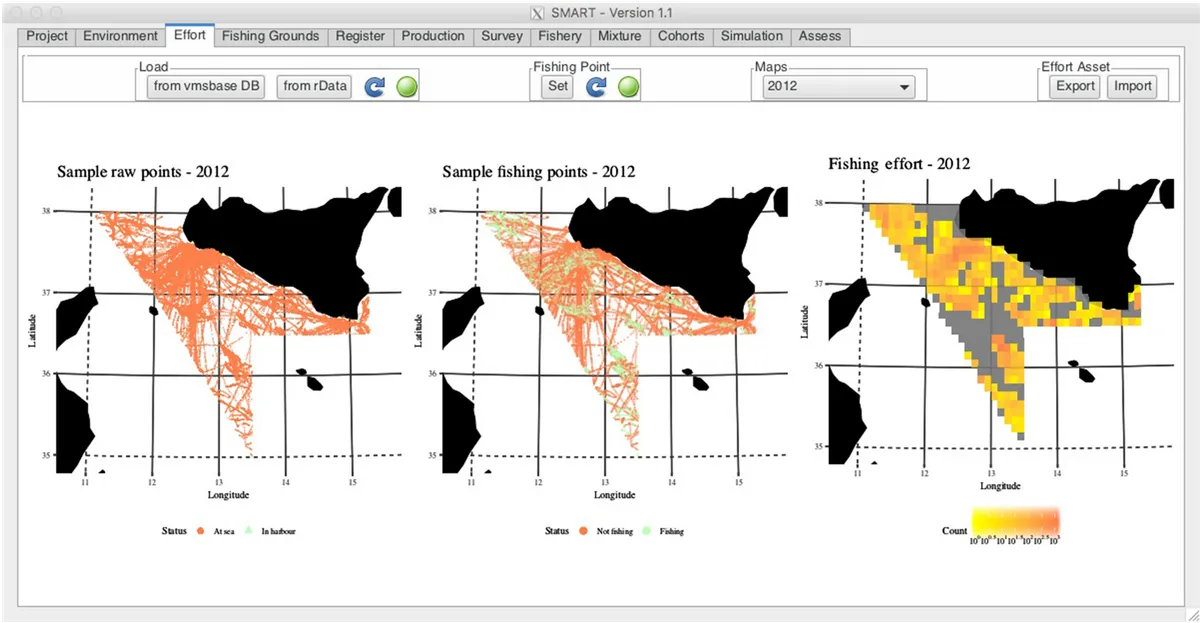
Task: Open the Assess tab
Action: [821, 36]
